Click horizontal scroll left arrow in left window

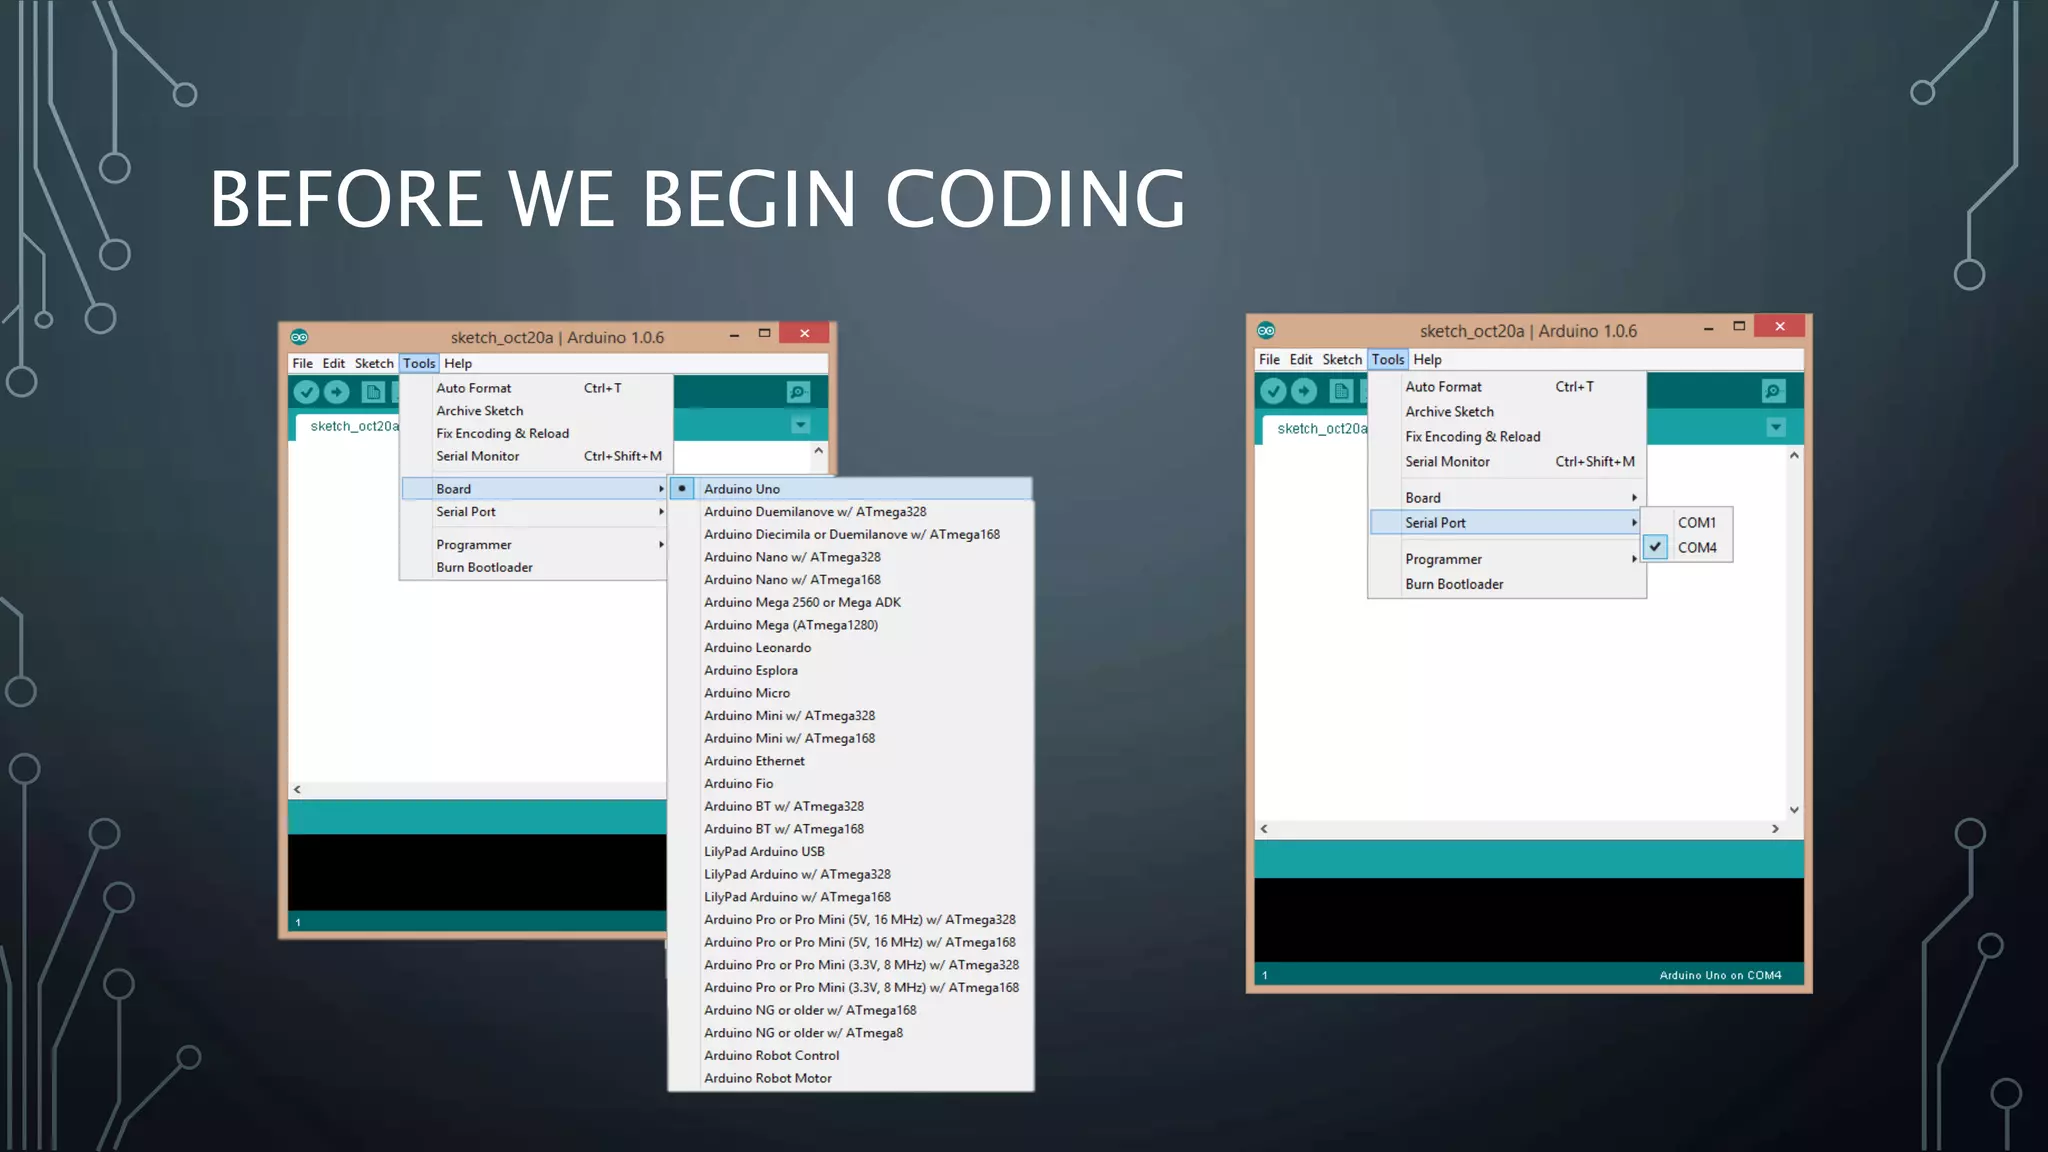pyautogui.click(x=297, y=790)
